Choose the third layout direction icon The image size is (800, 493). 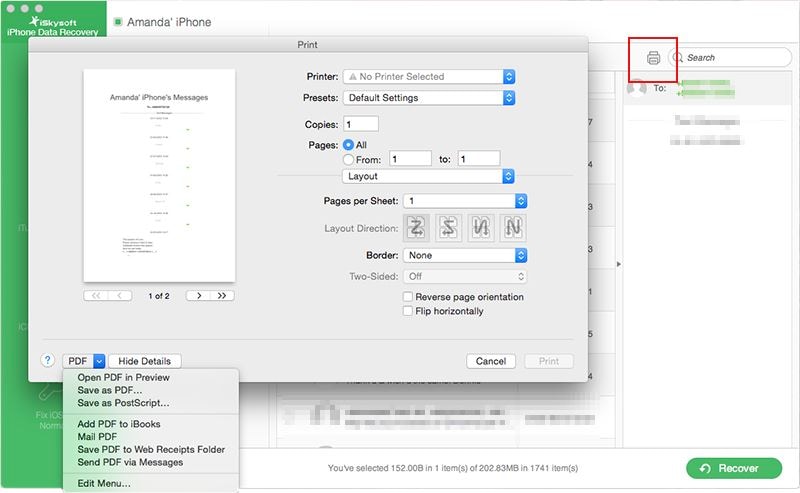(x=481, y=228)
